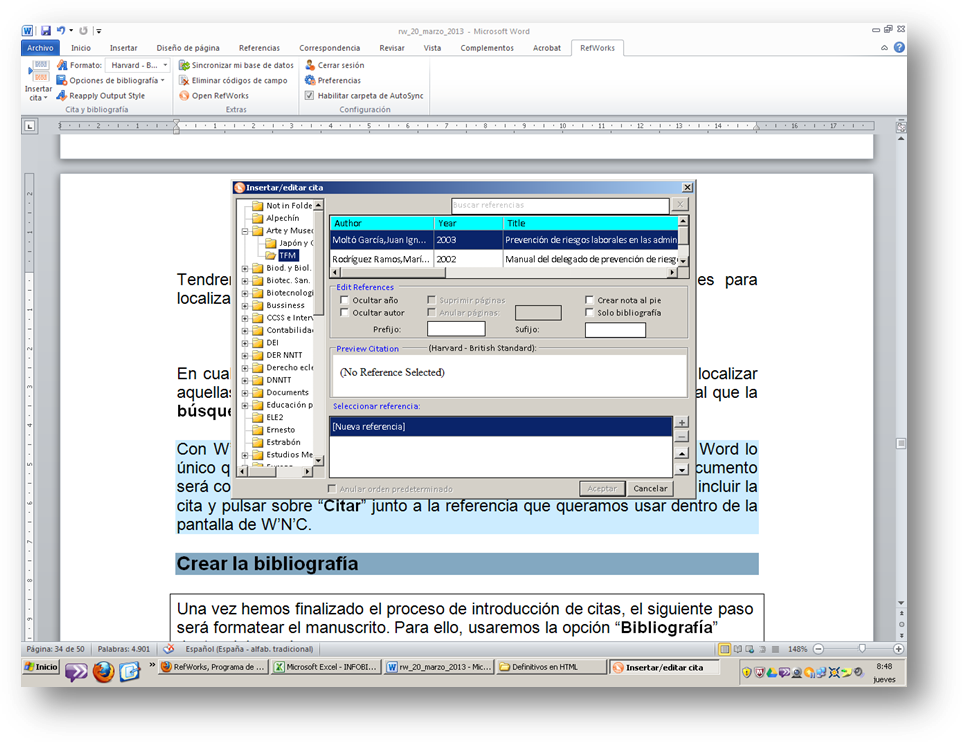Screen dimensions: 962x742
Task: Click the Save icon in quick access toolbar
Action: 45,30
